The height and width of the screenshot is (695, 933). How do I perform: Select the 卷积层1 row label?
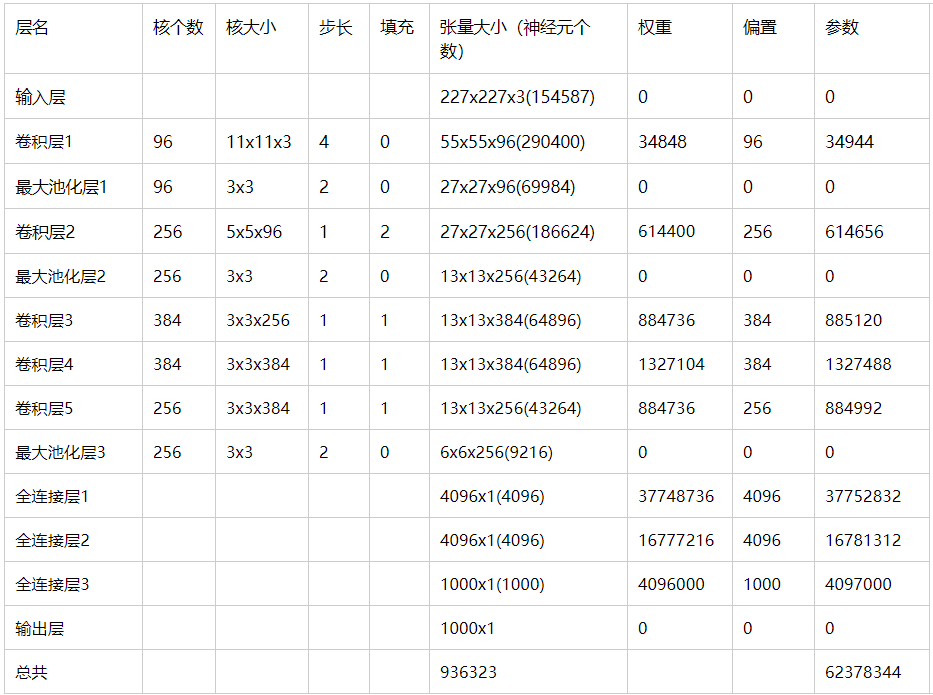pyautogui.click(x=43, y=142)
